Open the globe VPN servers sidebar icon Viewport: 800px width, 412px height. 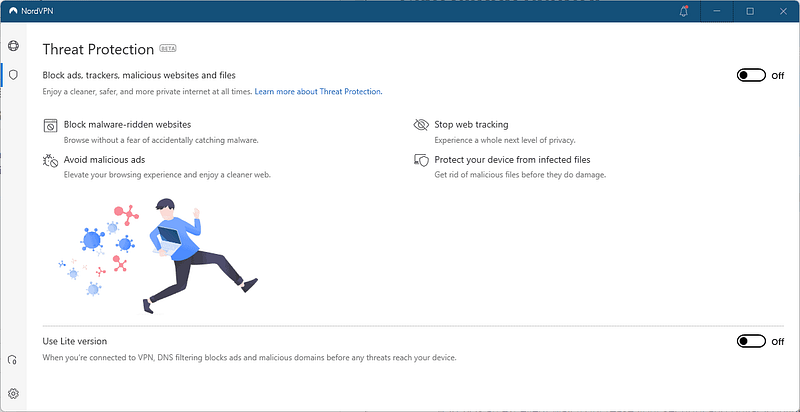click(x=13, y=46)
